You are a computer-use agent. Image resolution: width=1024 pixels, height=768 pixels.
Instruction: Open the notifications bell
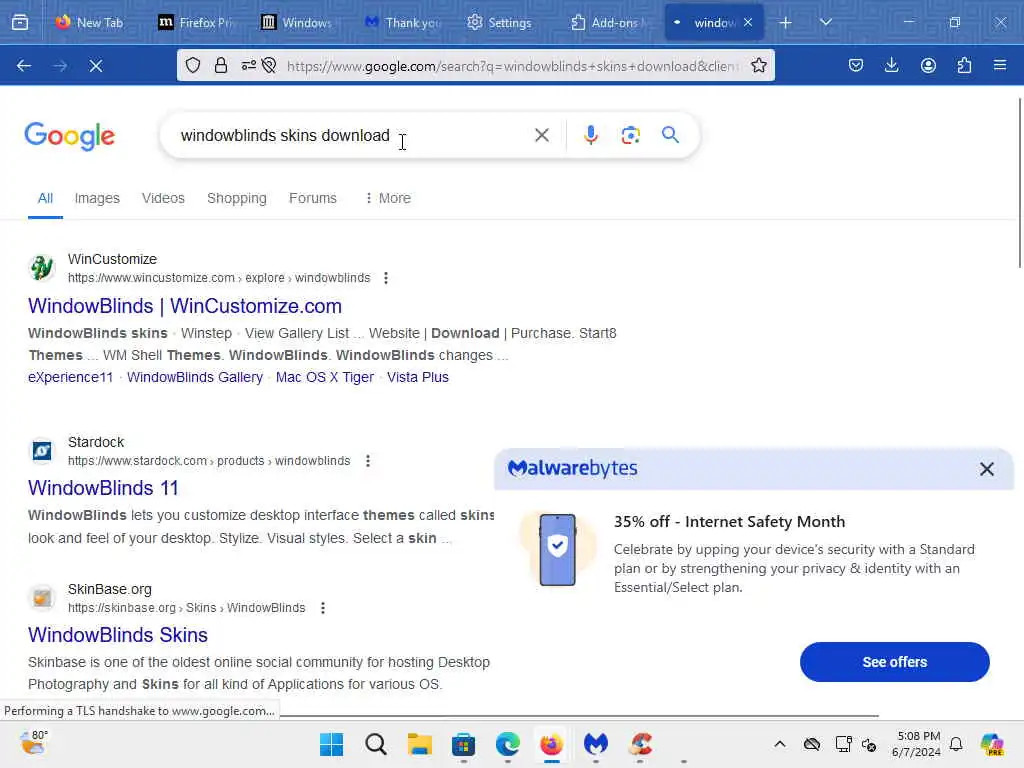pos(955,744)
